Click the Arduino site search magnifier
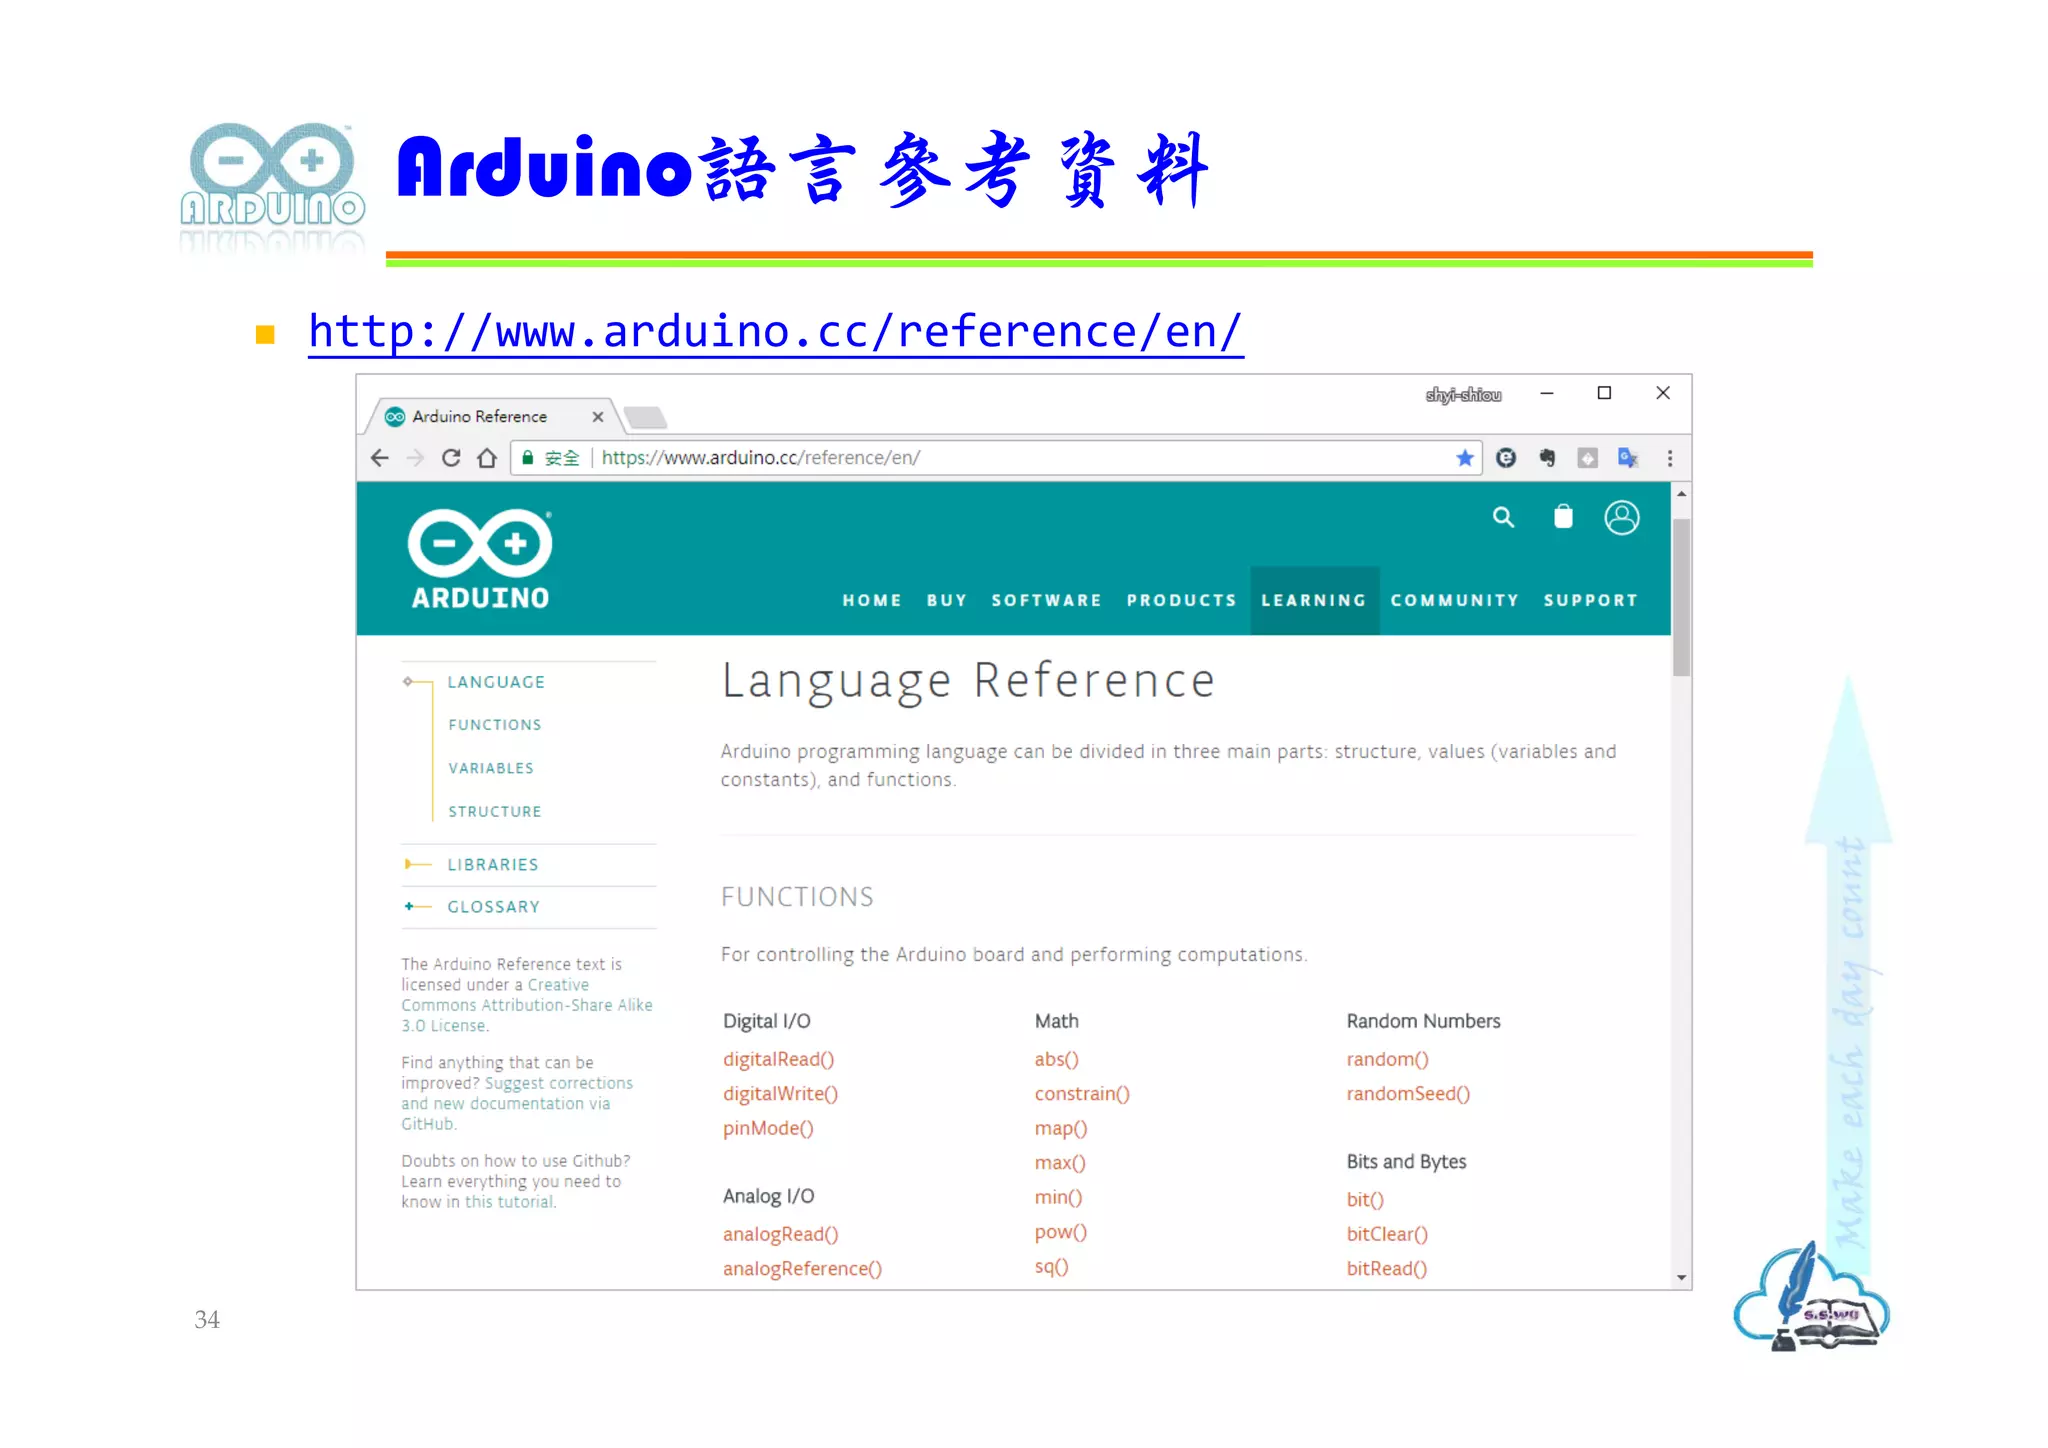 (1503, 517)
